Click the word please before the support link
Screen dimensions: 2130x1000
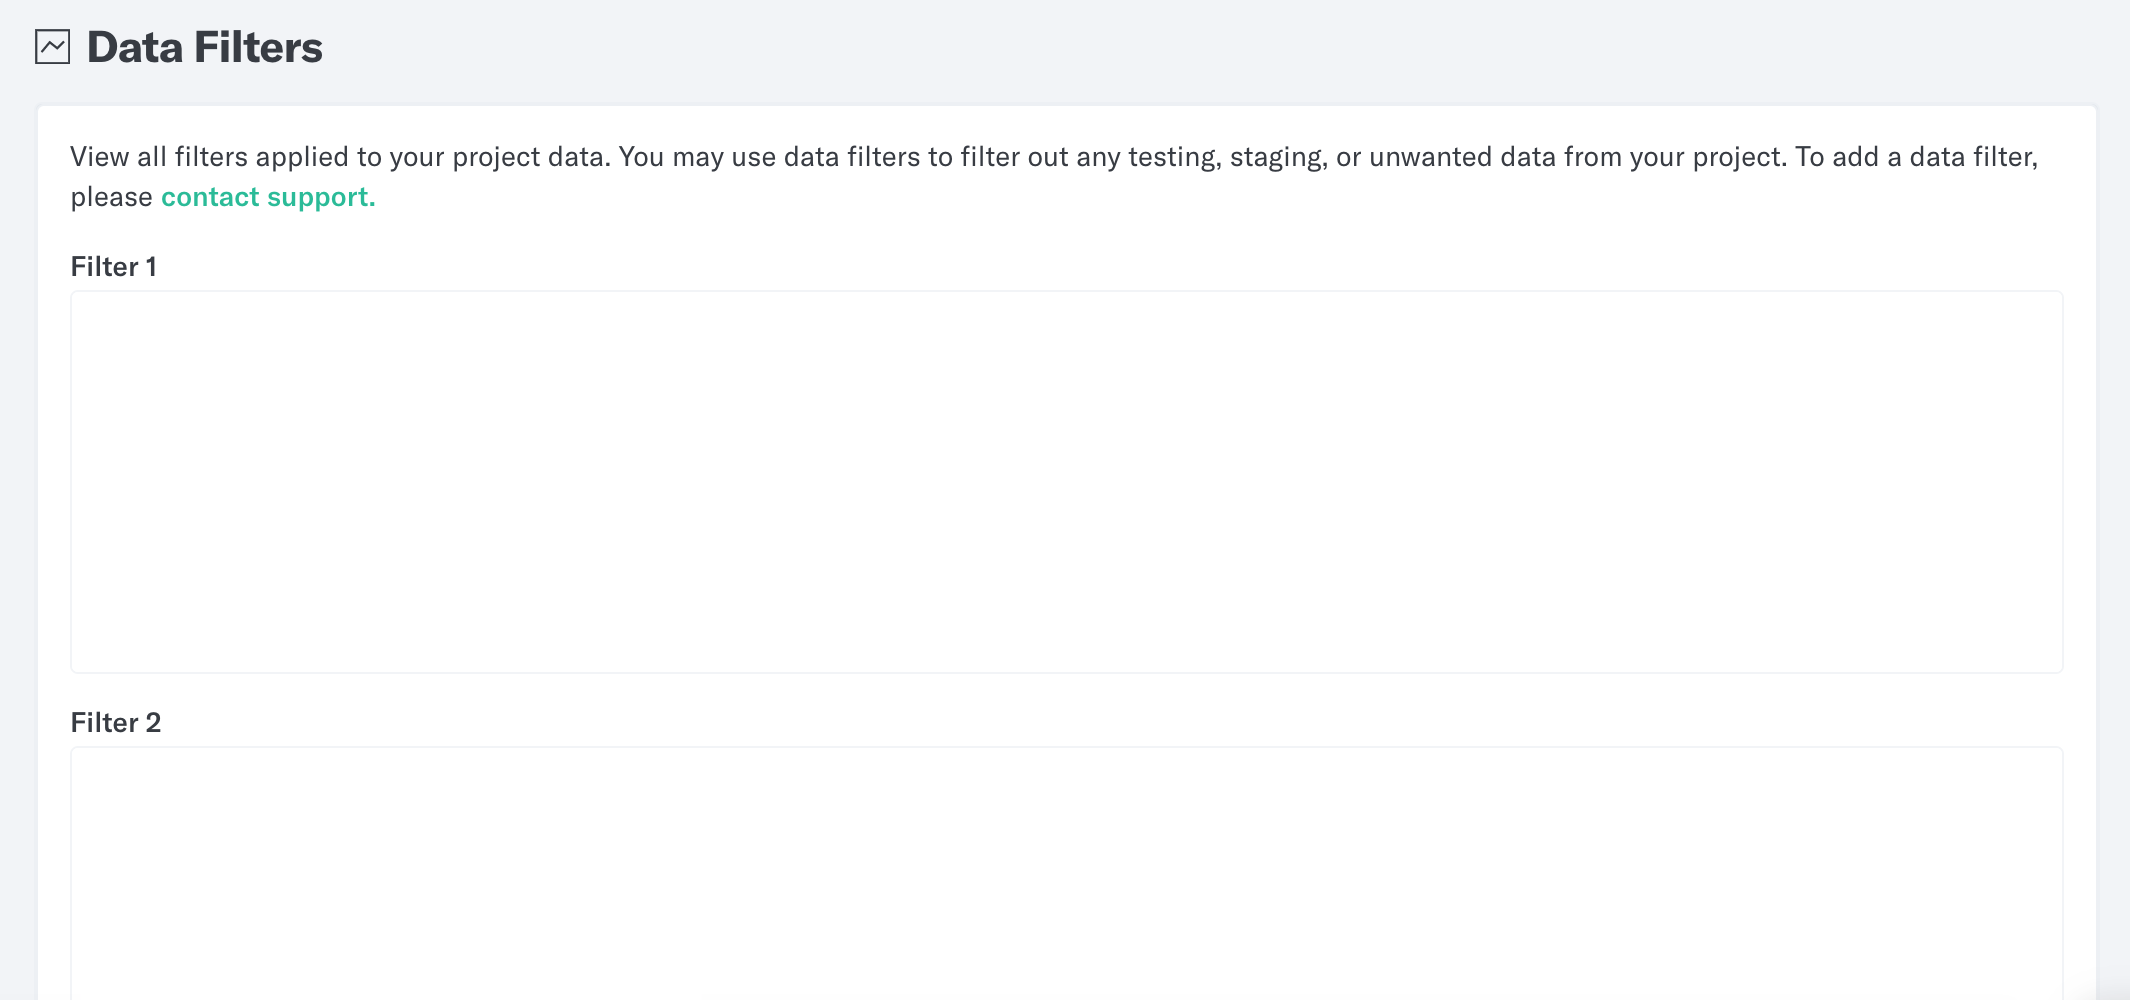coord(112,197)
